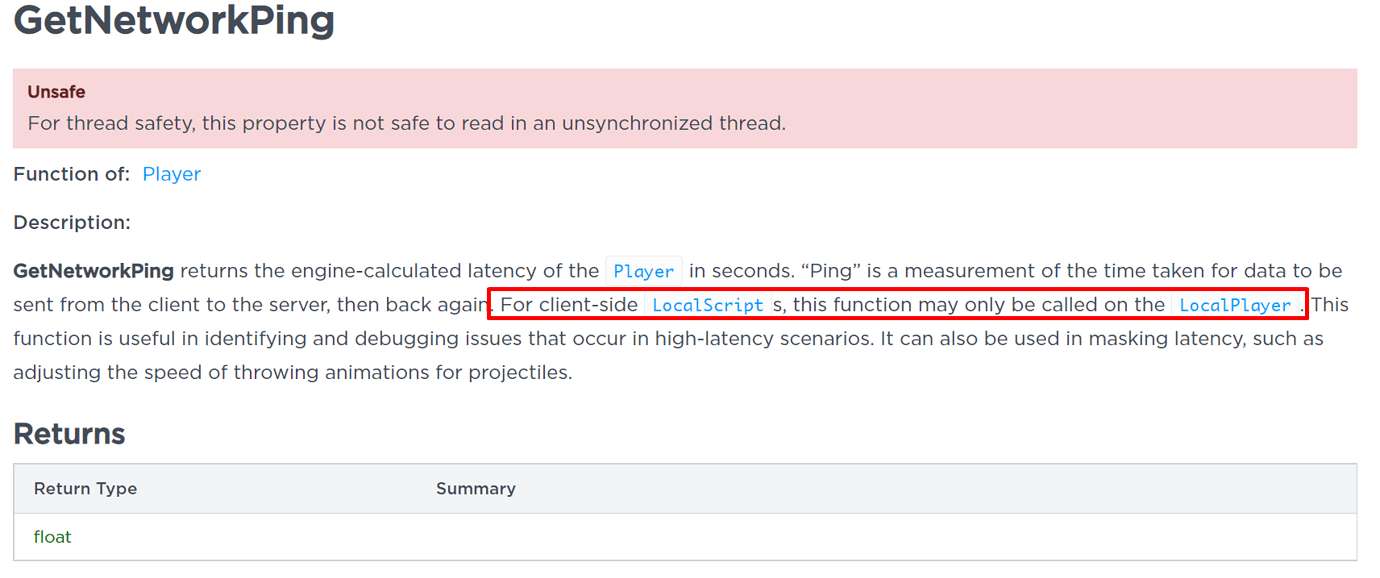This screenshot has height=578, width=1380.
Task: Click the Function of label
Action: (x=72, y=174)
